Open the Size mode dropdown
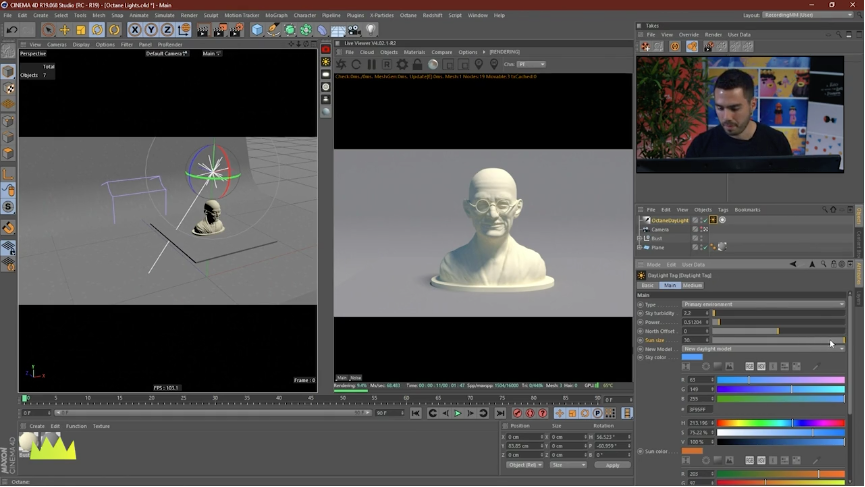This screenshot has height=487, width=865. pyautogui.click(x=568, y=465)
